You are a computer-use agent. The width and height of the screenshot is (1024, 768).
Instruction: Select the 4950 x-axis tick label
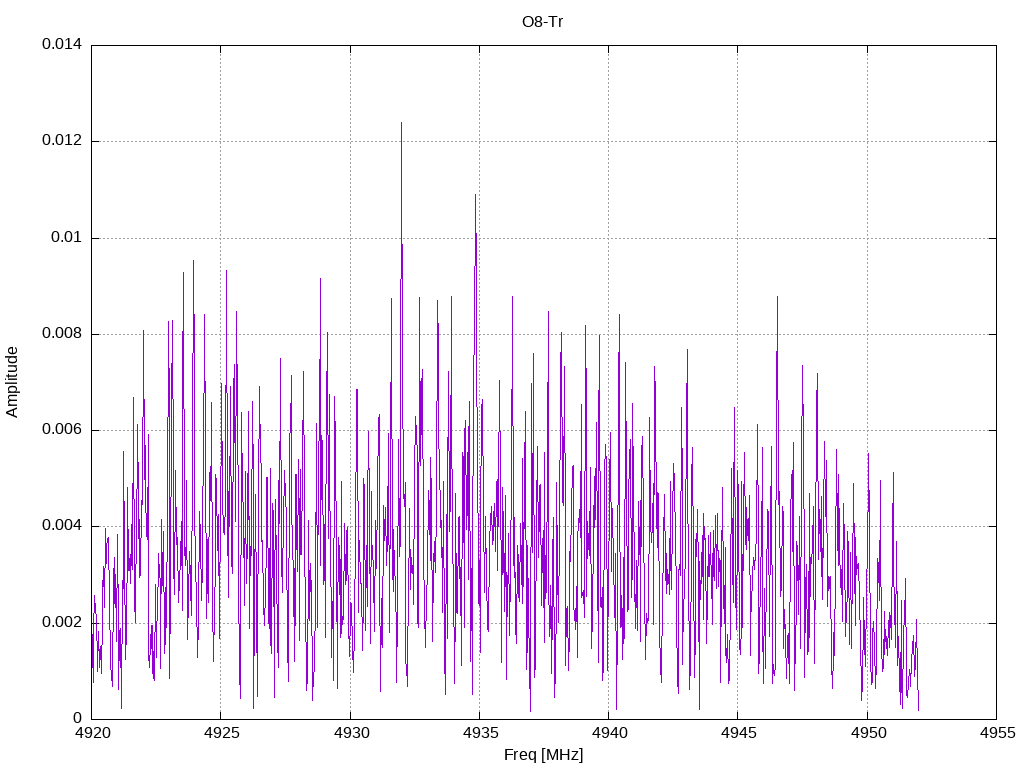coord(868,733)
